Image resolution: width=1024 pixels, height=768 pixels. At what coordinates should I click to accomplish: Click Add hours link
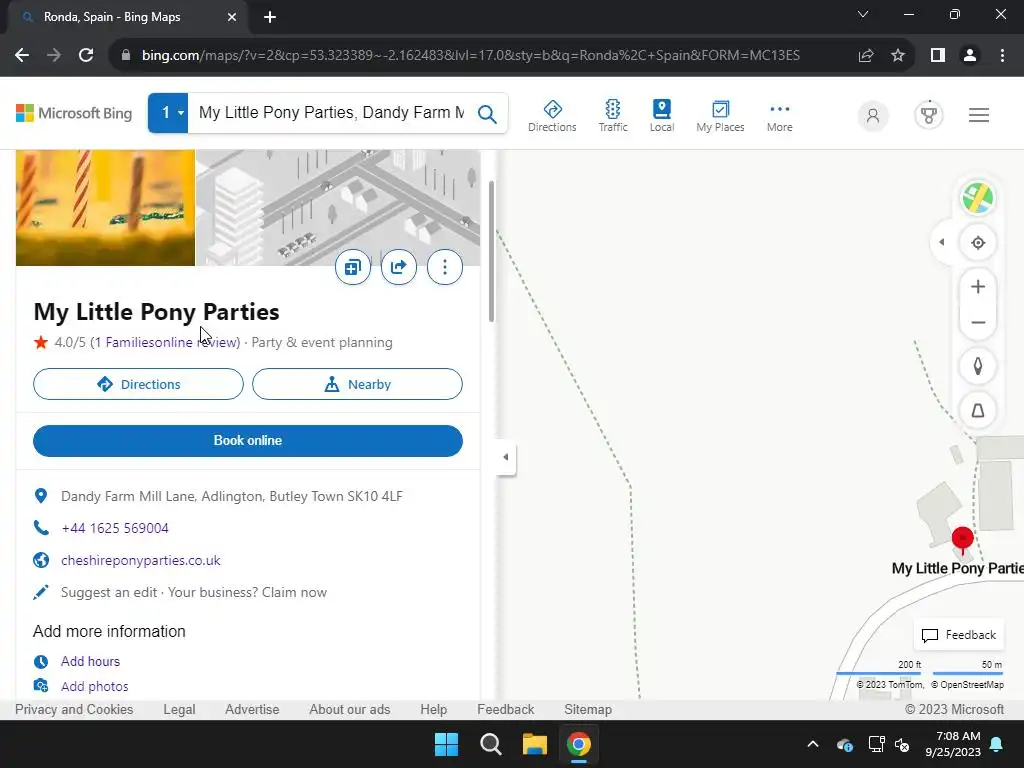[x=90, y=662]
